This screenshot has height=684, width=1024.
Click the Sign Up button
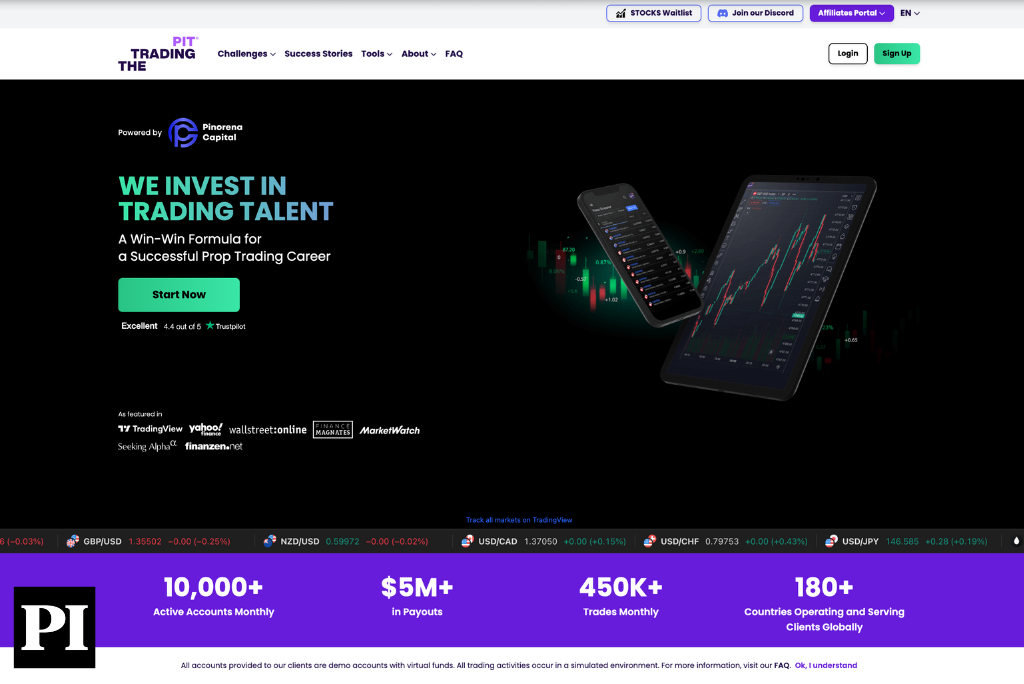[897, 54]
